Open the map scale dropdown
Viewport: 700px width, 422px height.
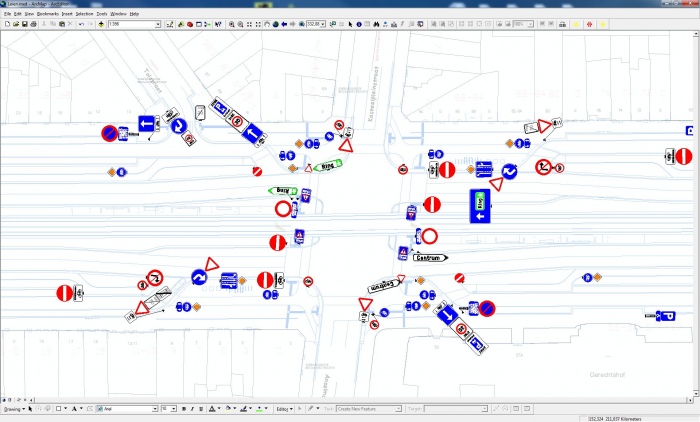[157, 24]
